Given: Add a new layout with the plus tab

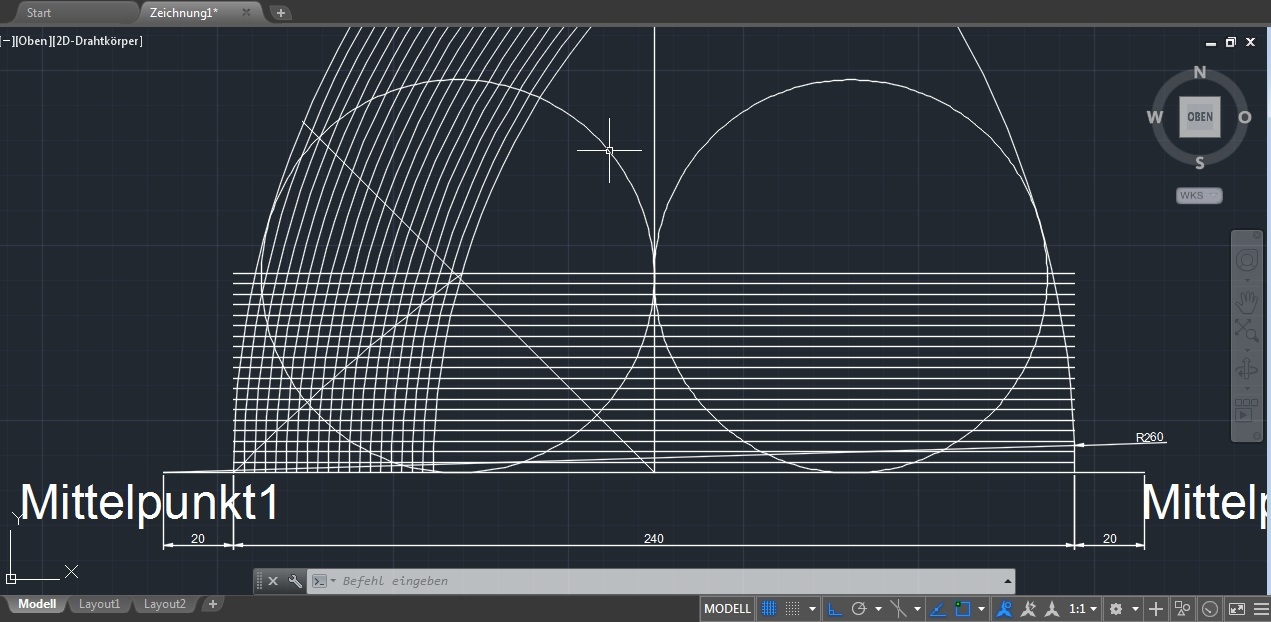Looking at the screenshot, I should [213, 604].
